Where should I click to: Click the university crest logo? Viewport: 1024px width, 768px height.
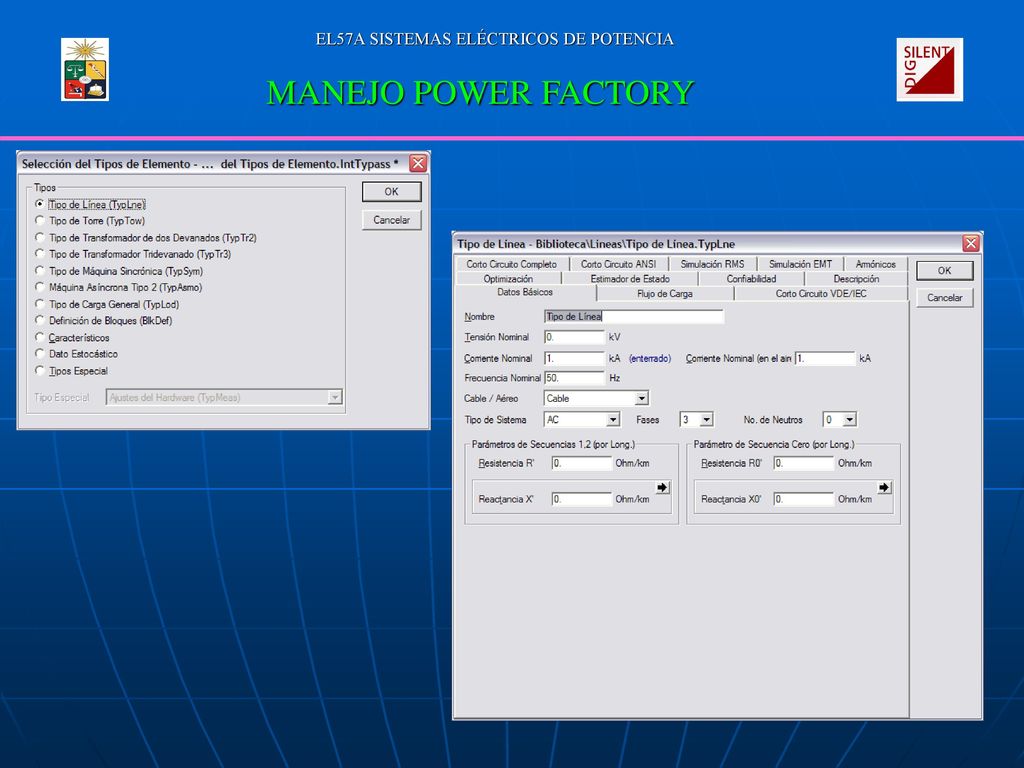click(x=85, y=69)
